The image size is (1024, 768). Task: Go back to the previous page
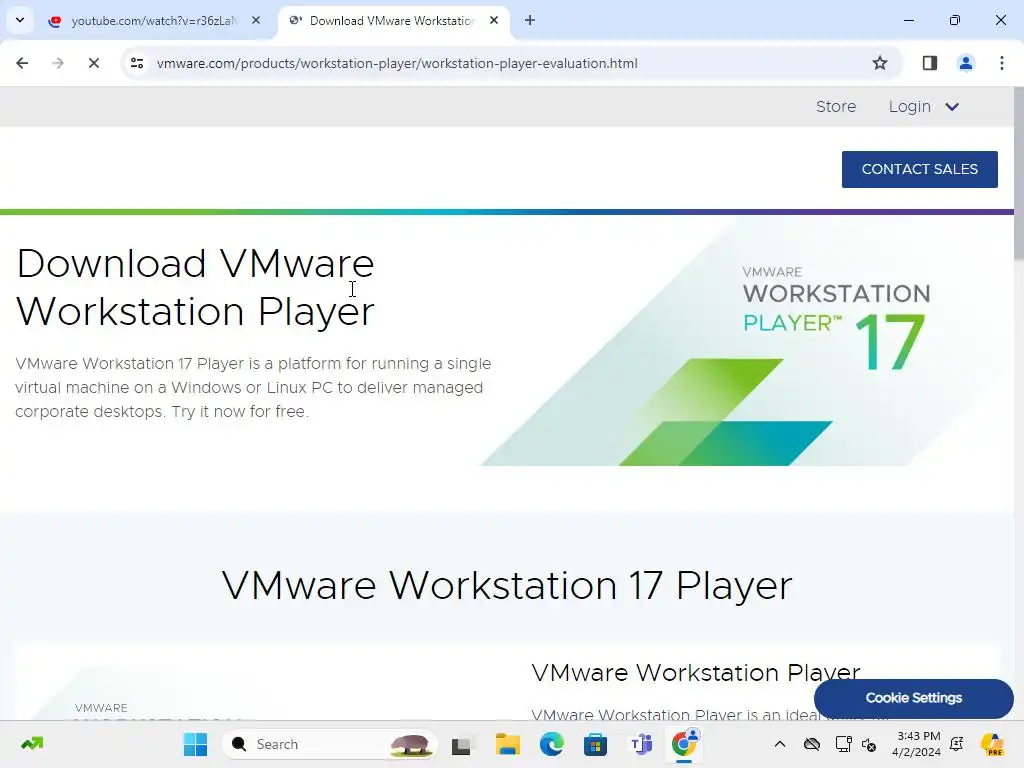coord(22,63)
